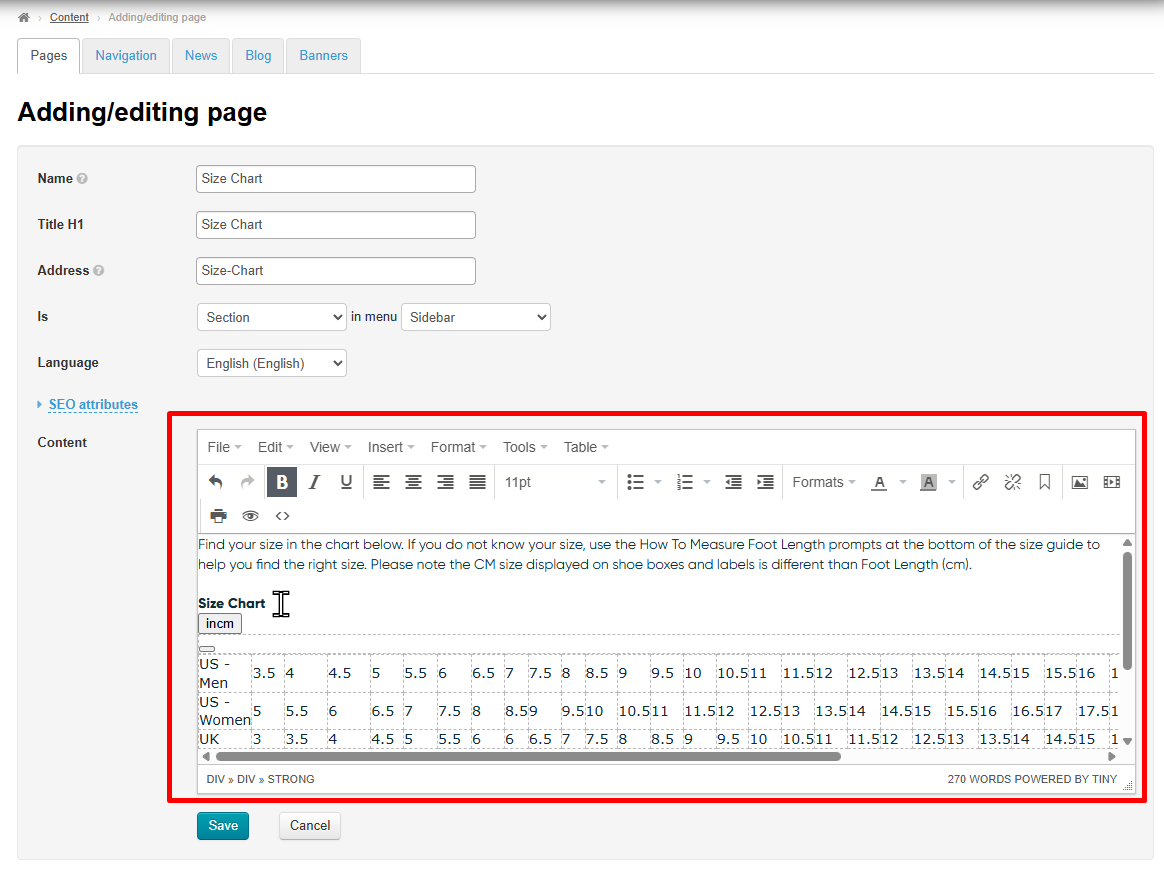The height and width of the screenshot is (869, 1164).
Task: Click the Cancel button
Action: pos(310,825)
